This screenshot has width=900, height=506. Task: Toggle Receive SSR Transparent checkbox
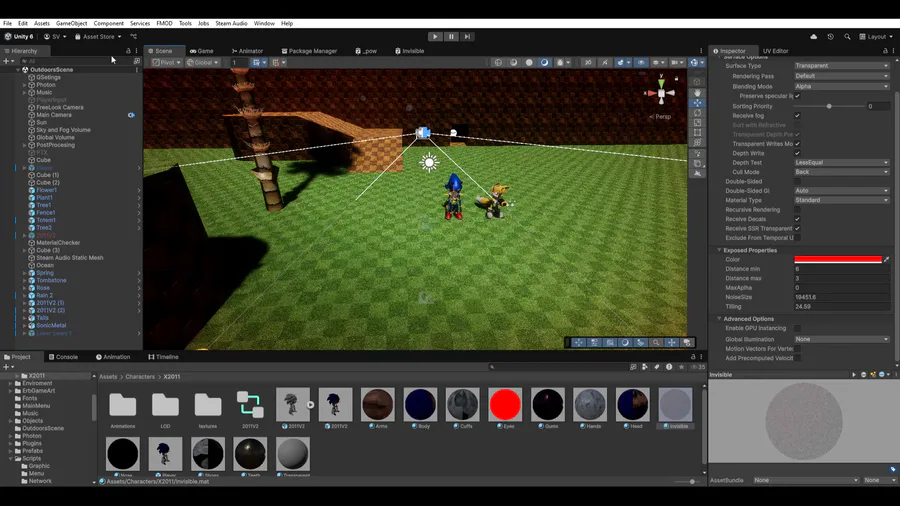click(x=797, y=228)
